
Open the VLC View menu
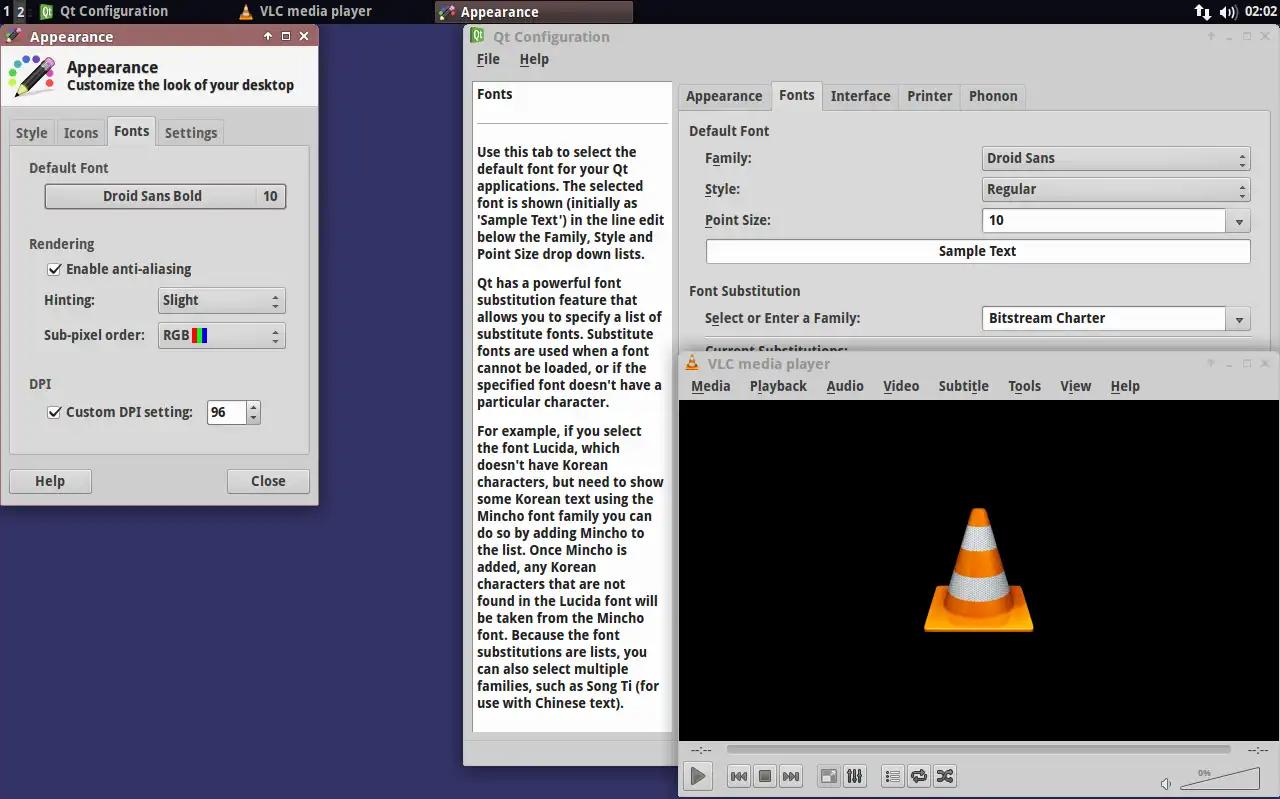pyautogui.click(x=1076, y=386)
